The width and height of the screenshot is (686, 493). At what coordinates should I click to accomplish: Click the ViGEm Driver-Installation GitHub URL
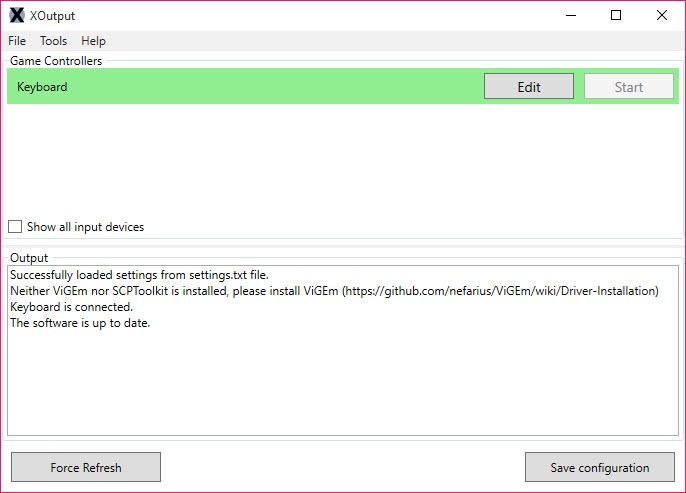[502, 291]
